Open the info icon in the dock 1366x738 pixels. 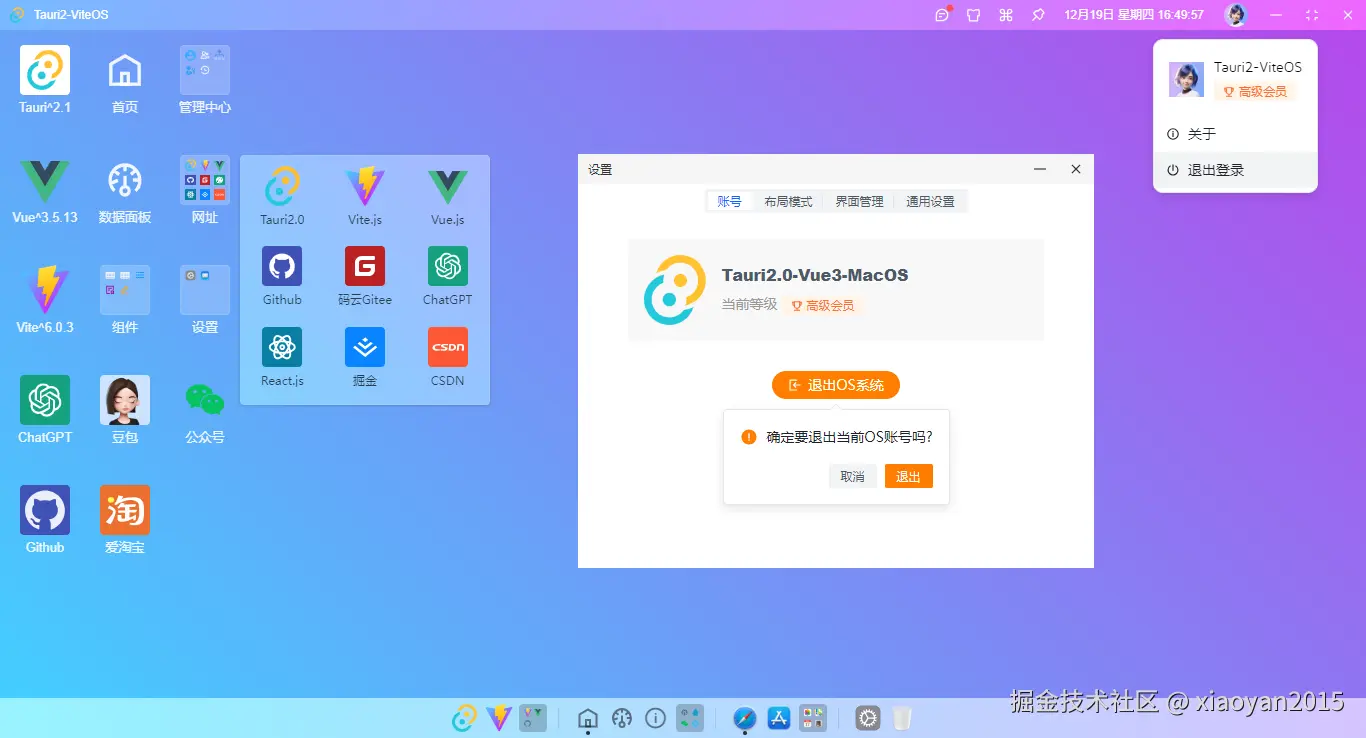pos(656,717)
